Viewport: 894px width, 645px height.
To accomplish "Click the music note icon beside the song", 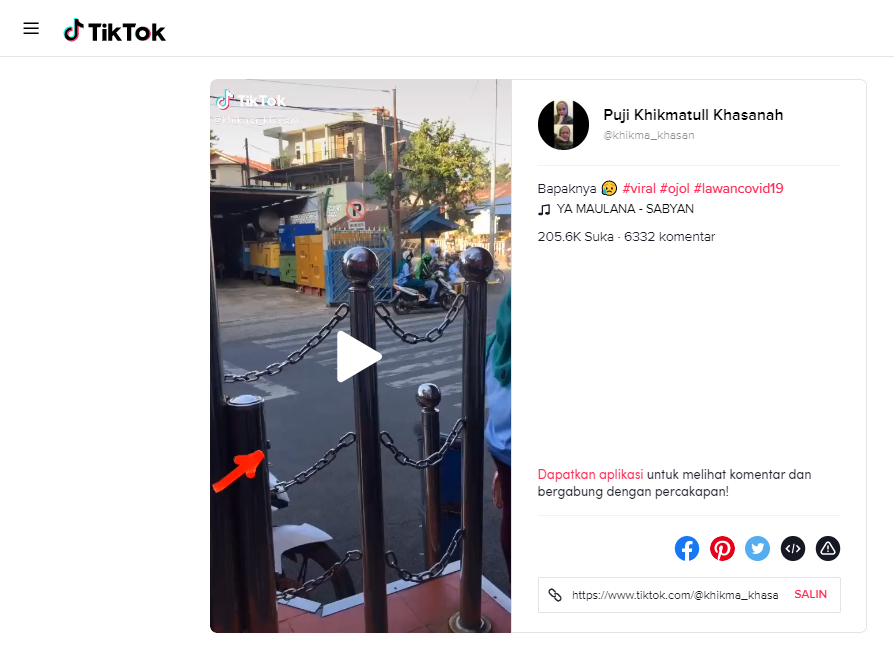I will point(544,208).
